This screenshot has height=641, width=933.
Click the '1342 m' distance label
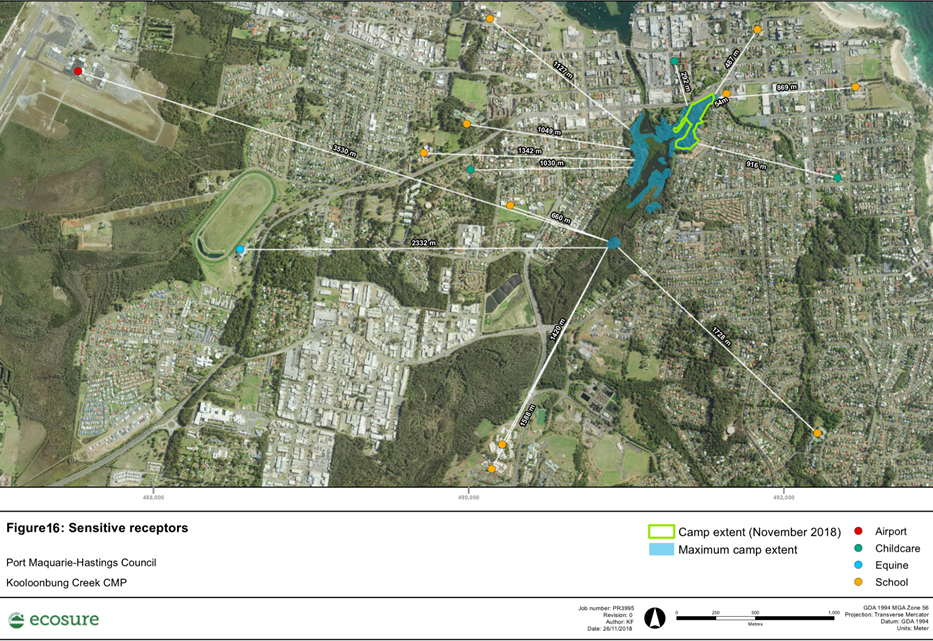530,151
